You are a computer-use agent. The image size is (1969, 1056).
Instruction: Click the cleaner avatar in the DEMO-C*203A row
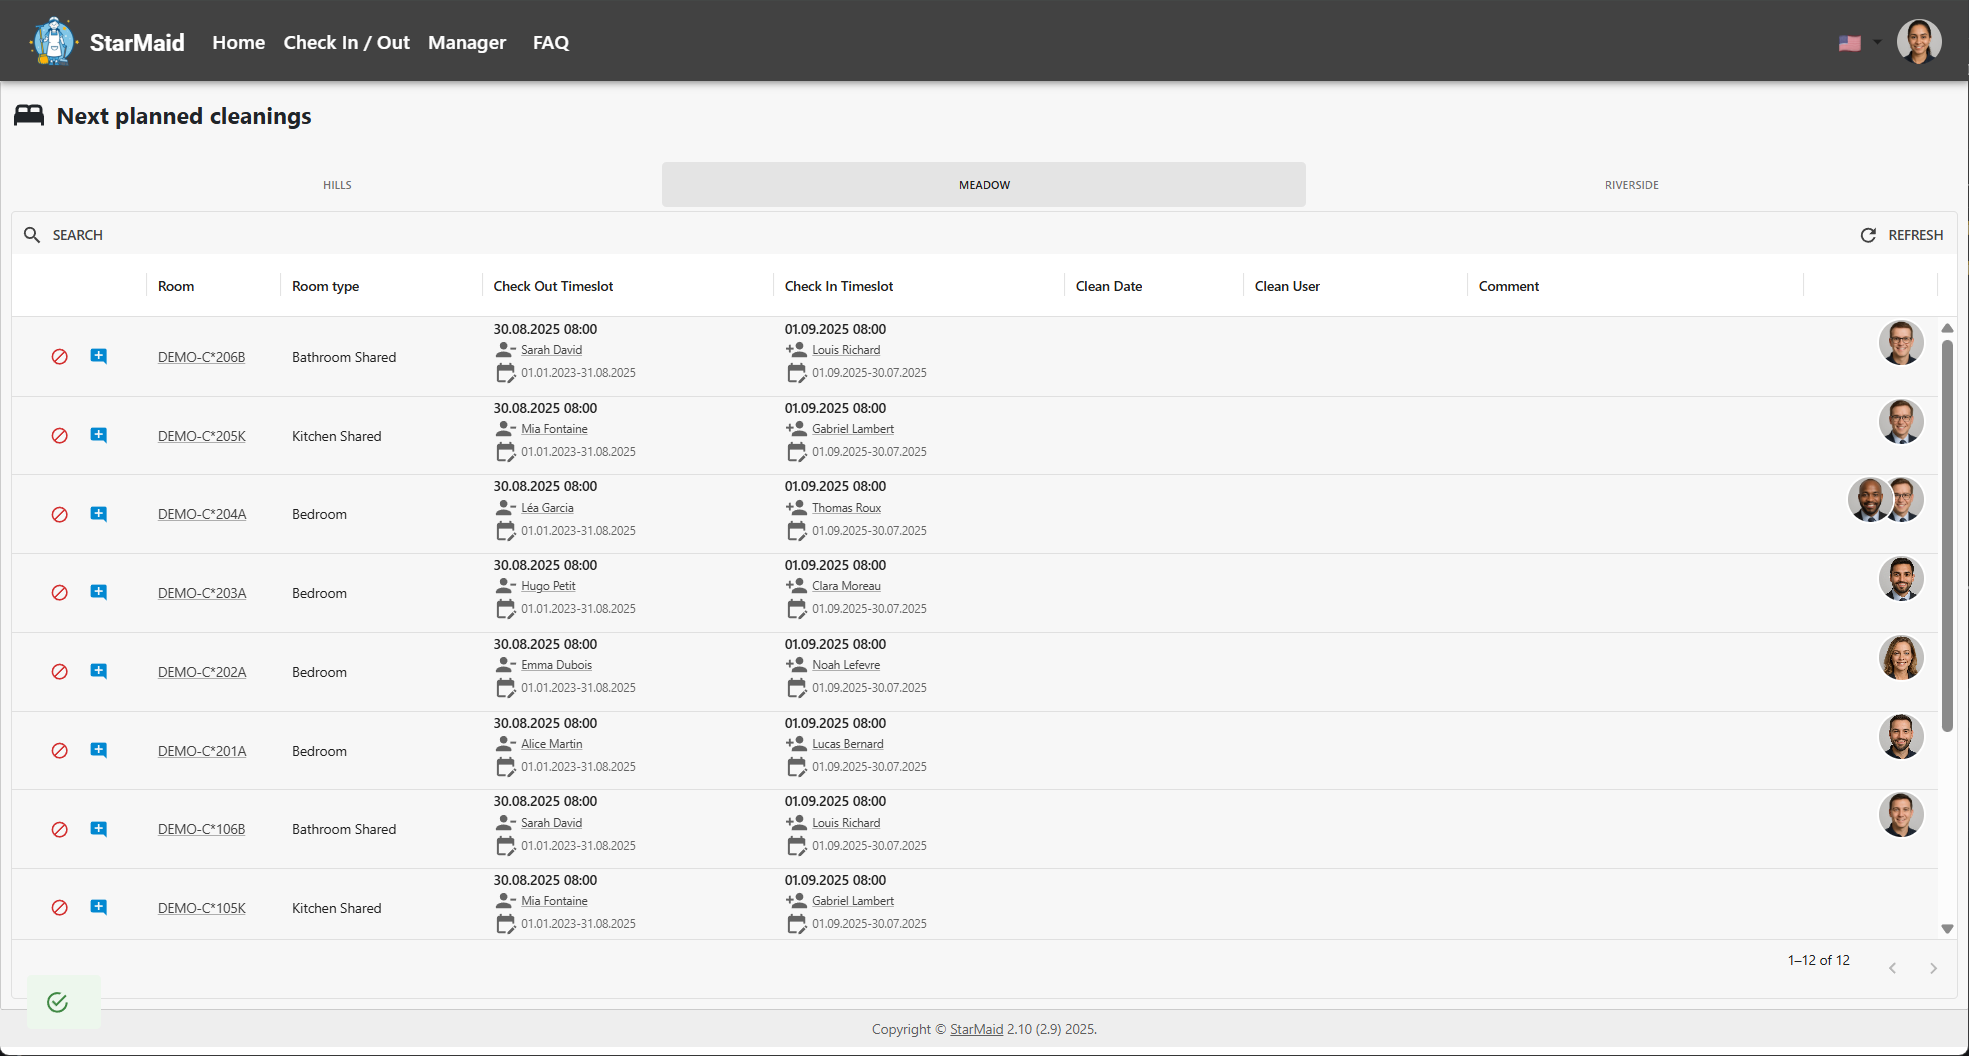(1901, 579)
